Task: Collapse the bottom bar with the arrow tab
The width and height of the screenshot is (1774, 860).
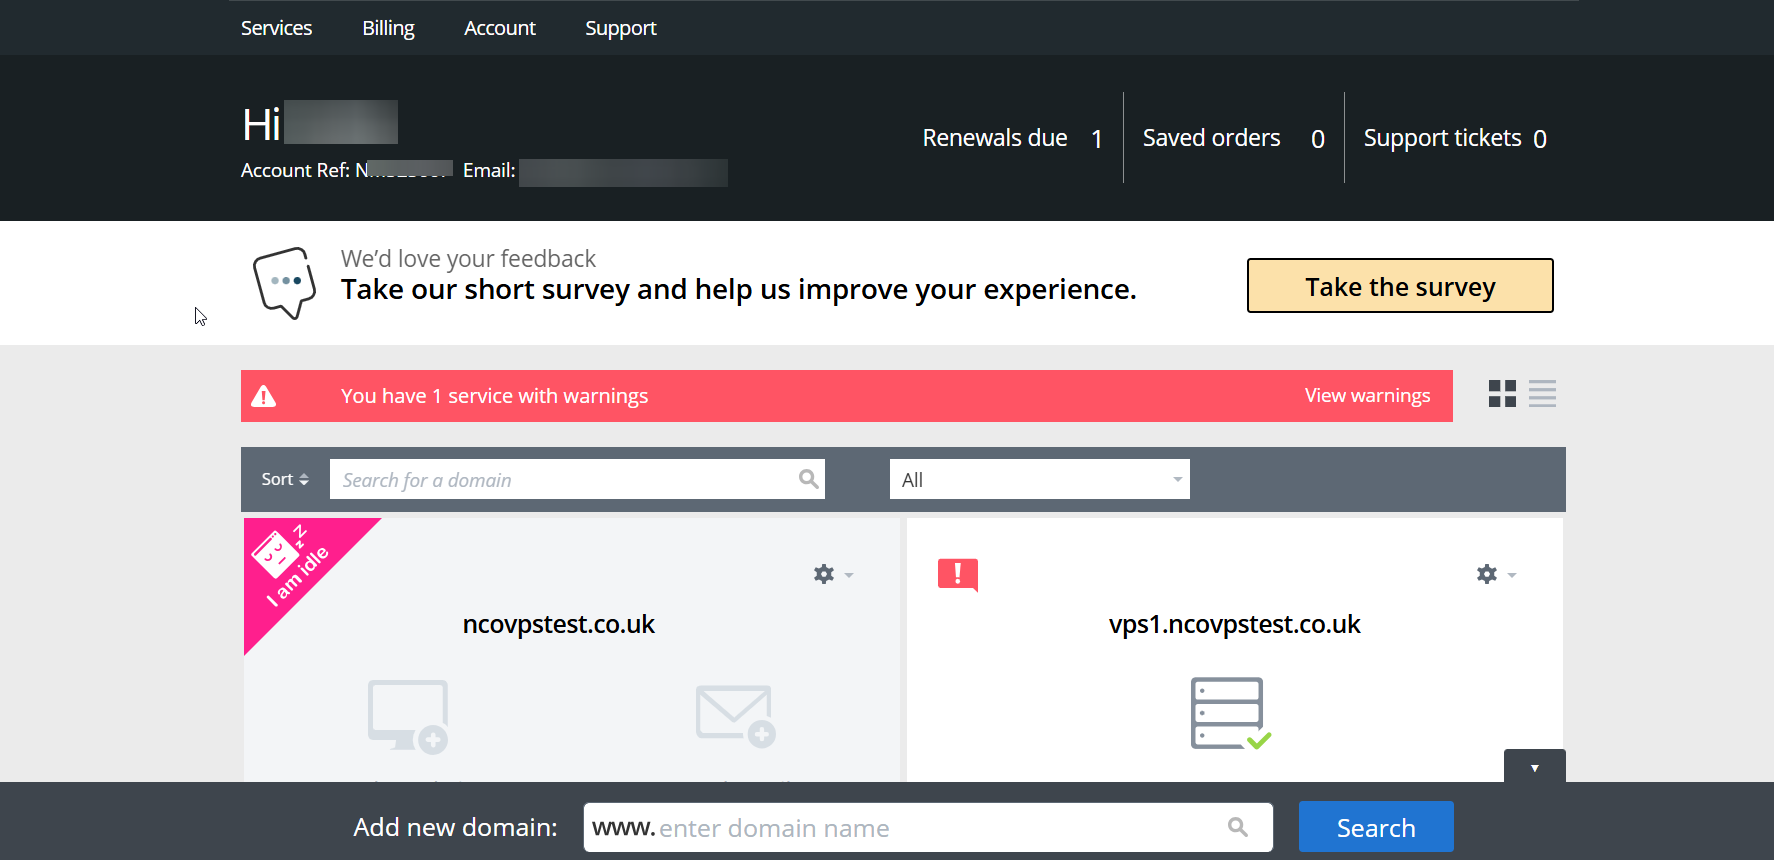Action: [x=1534, y=767]
